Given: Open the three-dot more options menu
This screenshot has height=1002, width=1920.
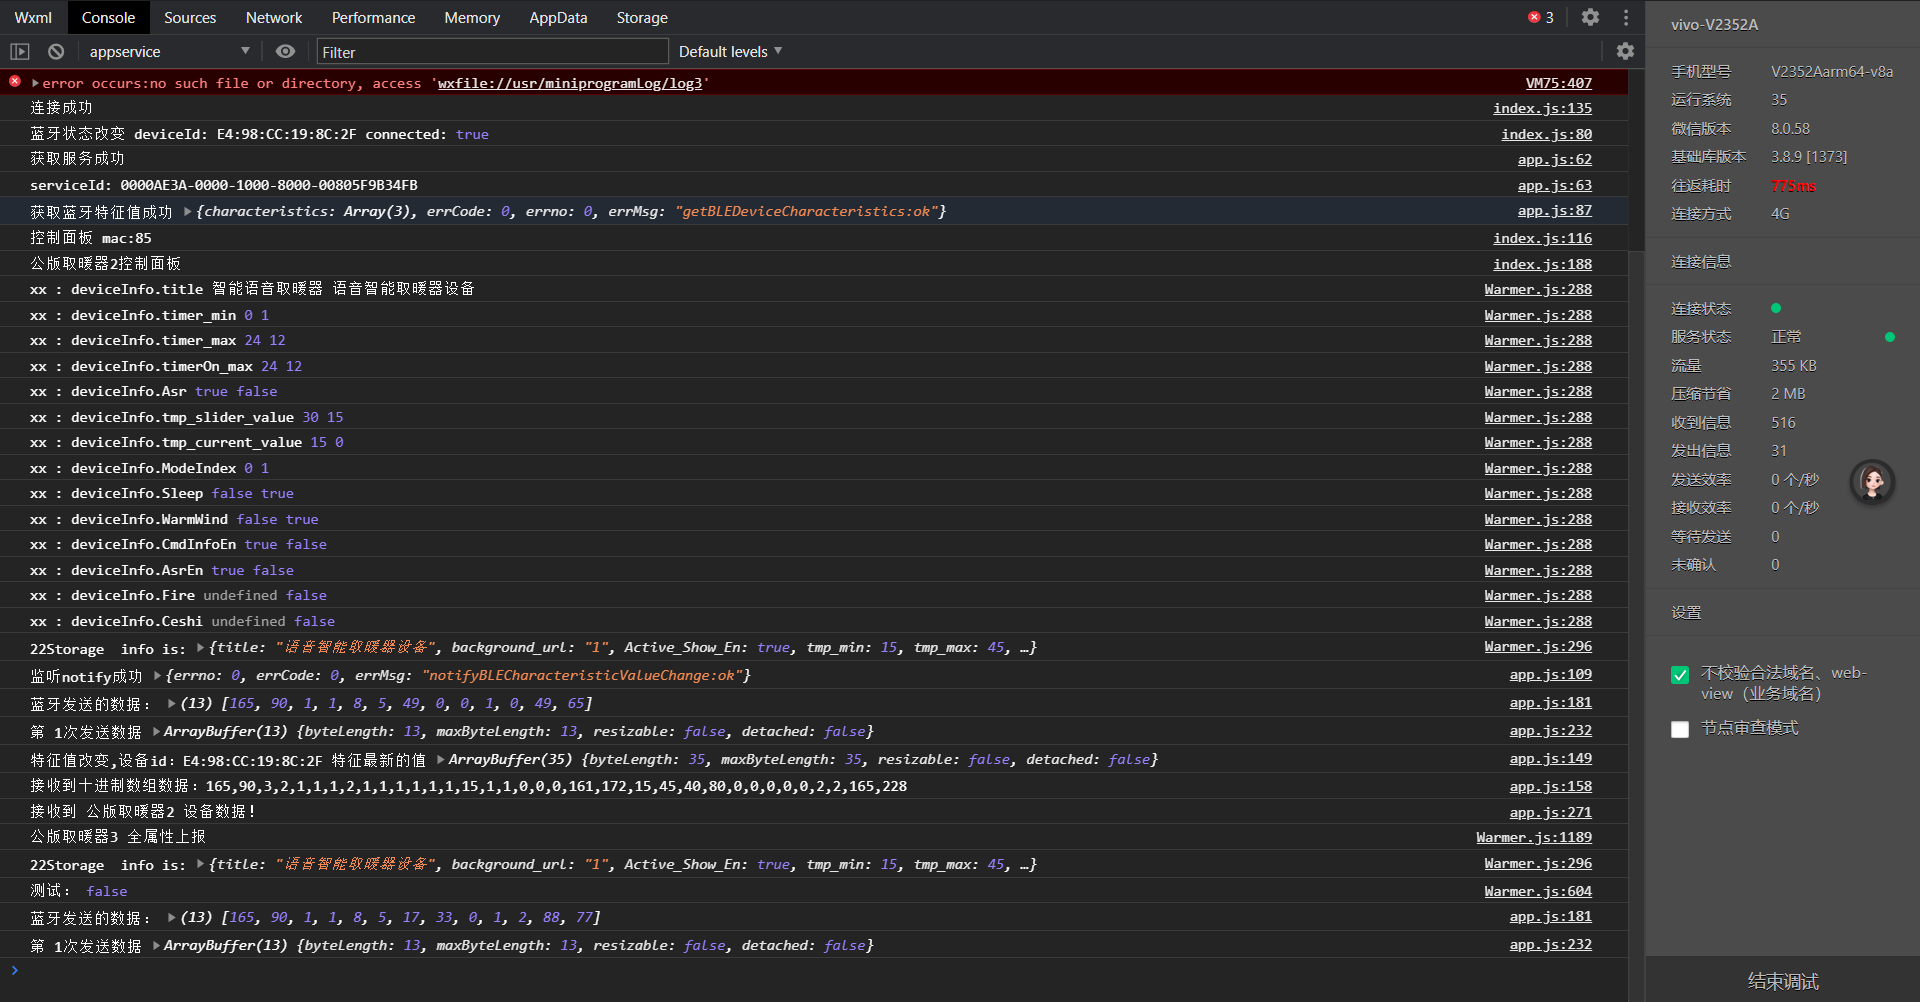Looking at the screenshot, I should coord(1626,17).
